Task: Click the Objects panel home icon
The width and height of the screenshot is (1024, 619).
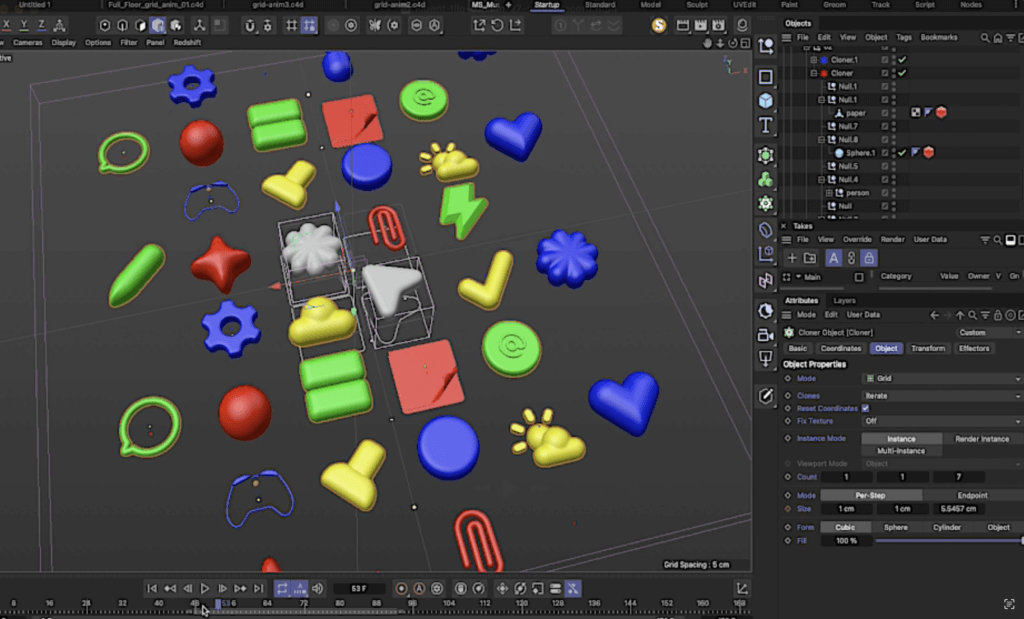Action: tap(998, 38)
